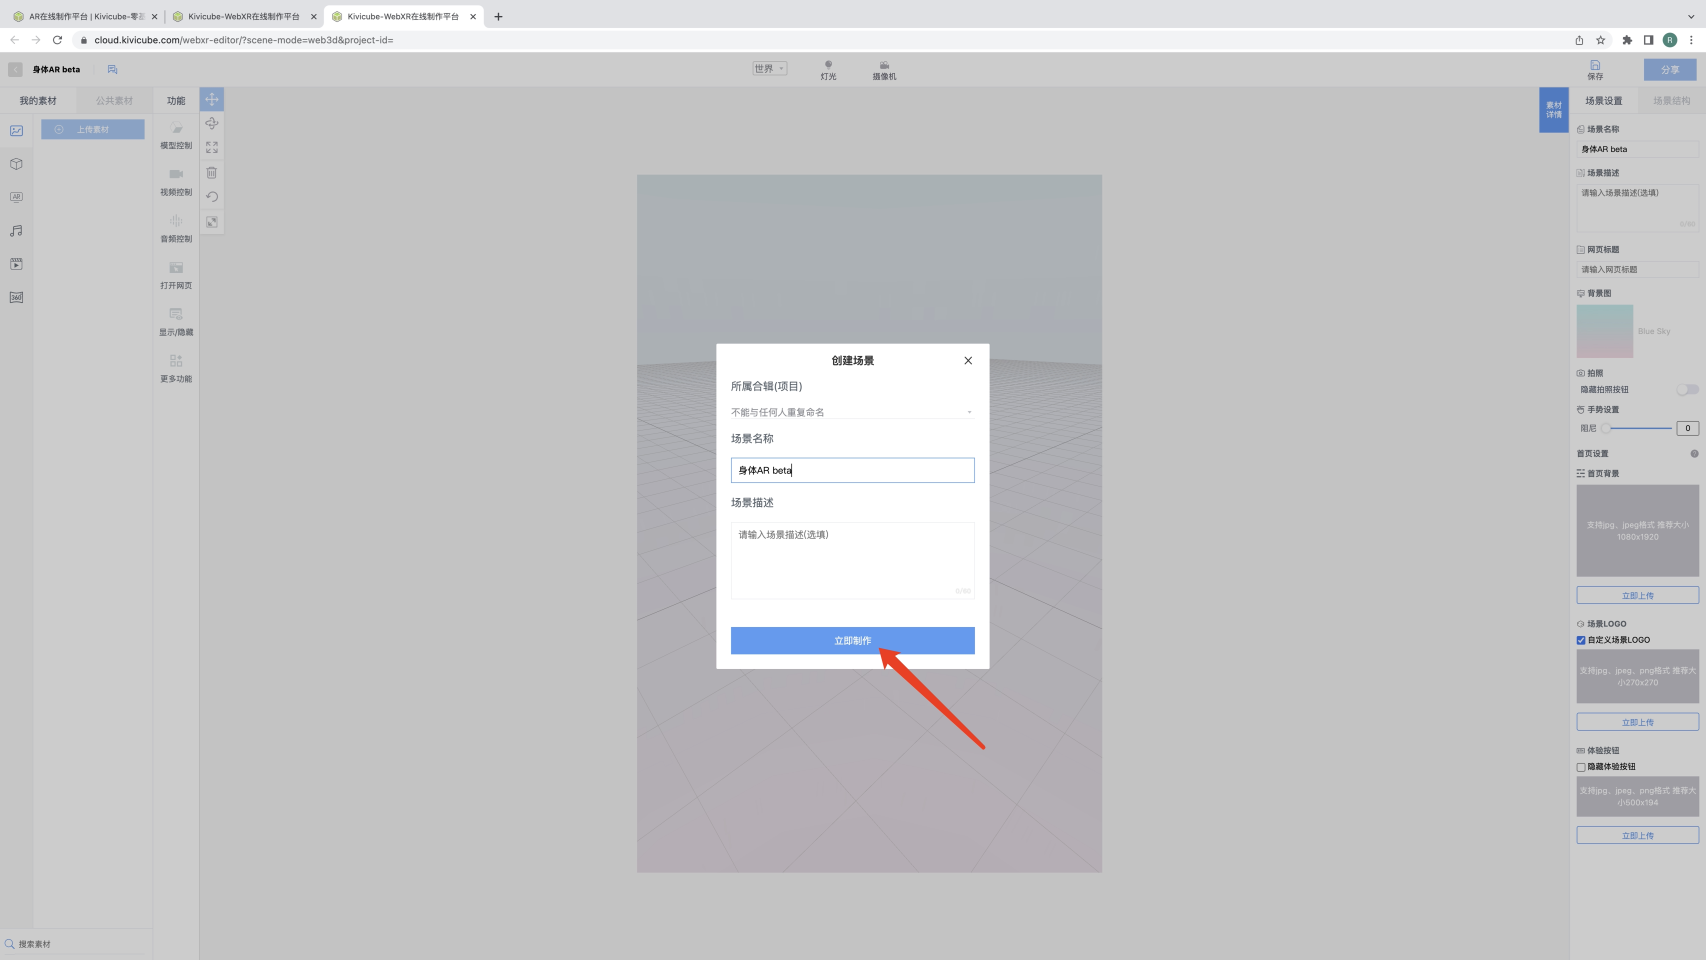Screen dimensions: 1706x960
Task: Open the 3D model assets sidebar icon
Action: (16, 164)
